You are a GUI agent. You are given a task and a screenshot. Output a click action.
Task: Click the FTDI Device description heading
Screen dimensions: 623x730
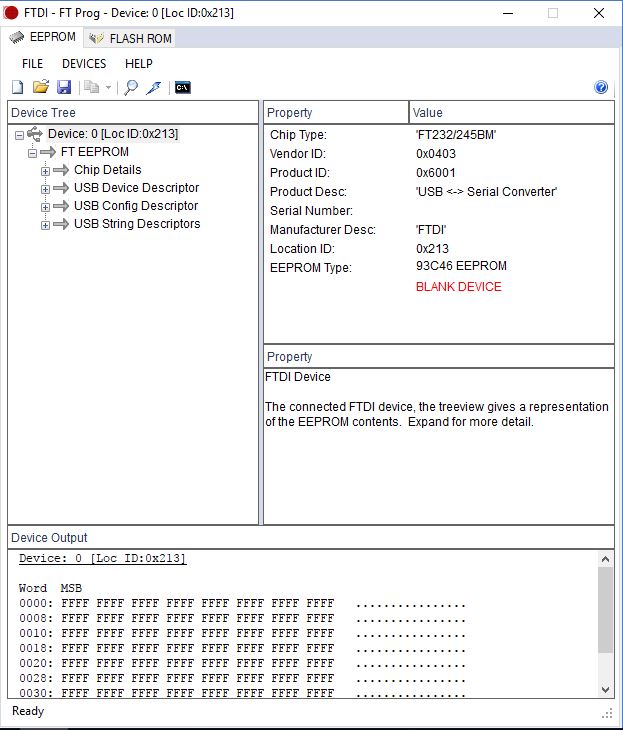298,377
